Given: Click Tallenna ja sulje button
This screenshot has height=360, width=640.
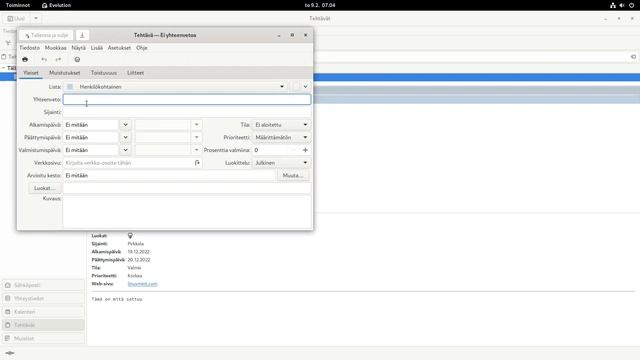Looking at the screenshot, I should [x=46, y=35].
